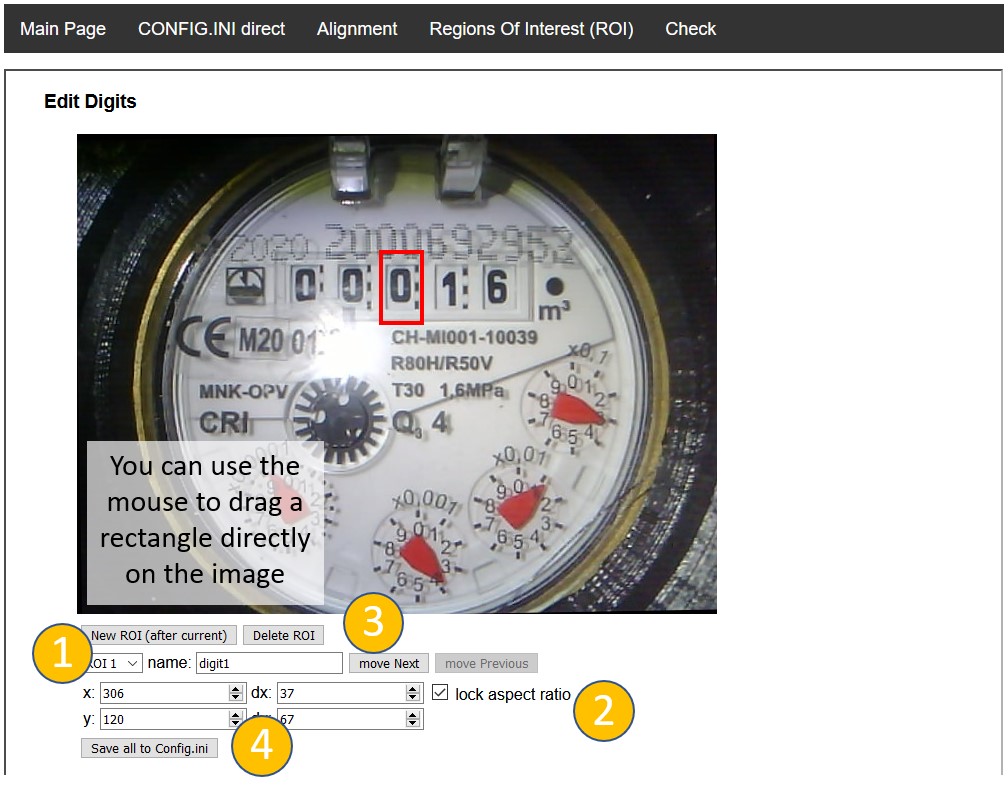This screenshot has height=790, width=1008.
Task: Click the ROI name field containing digit1
Action: click(x=269, y=664)
